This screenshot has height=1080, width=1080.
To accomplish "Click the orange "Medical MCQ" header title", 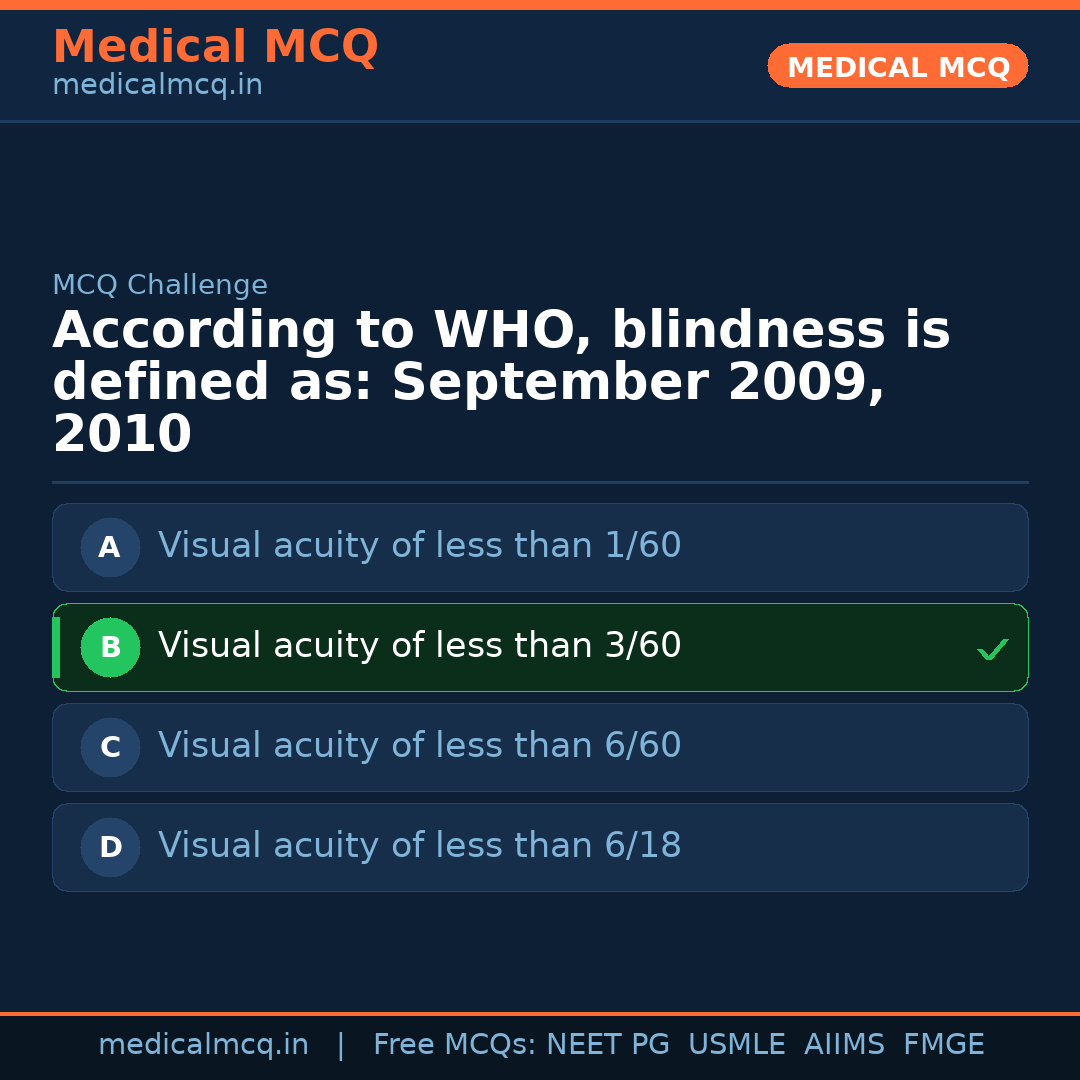I will [215, 47].
